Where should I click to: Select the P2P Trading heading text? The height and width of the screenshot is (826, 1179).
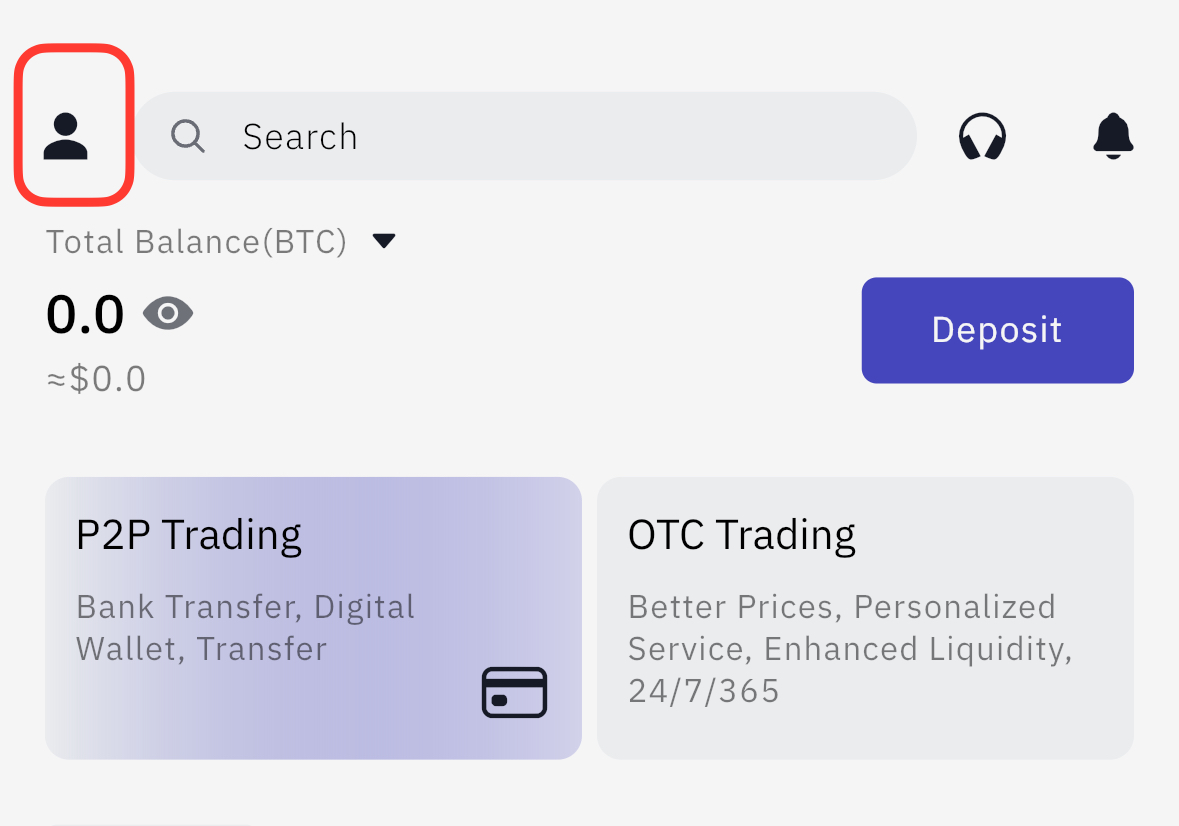tap(189, 536)
